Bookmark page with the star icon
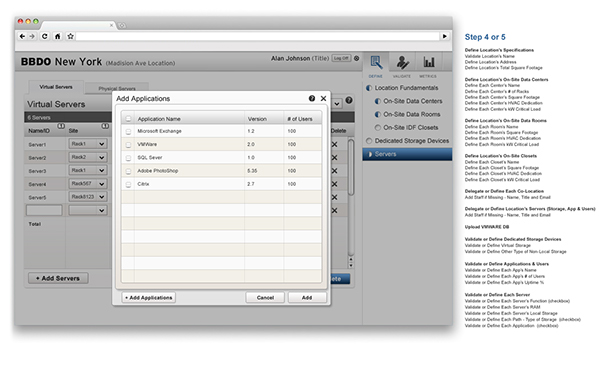This screenshot has height=388, width=600. 70,36
